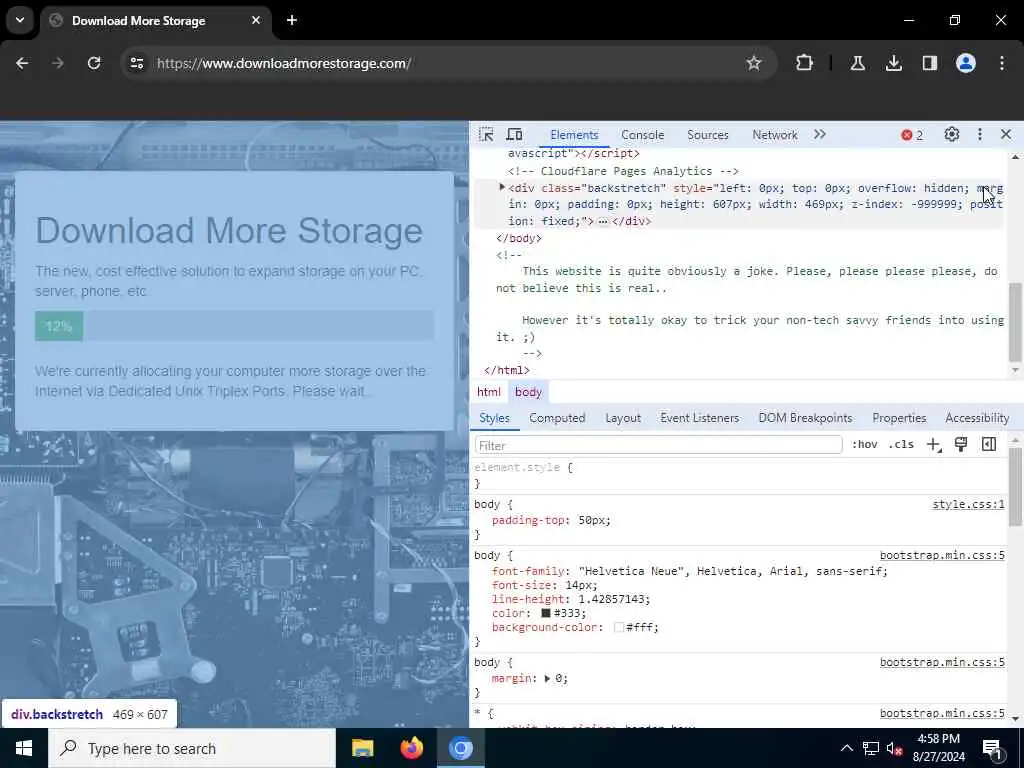Viewport: 1024px width, 768px height.
Task: Click the browser Back arrow
Action: 22,63
